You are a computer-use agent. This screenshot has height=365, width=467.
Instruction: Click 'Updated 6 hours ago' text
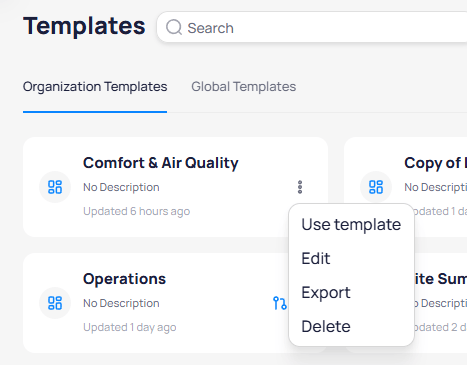pyautogui.click(x=137, y=211)
